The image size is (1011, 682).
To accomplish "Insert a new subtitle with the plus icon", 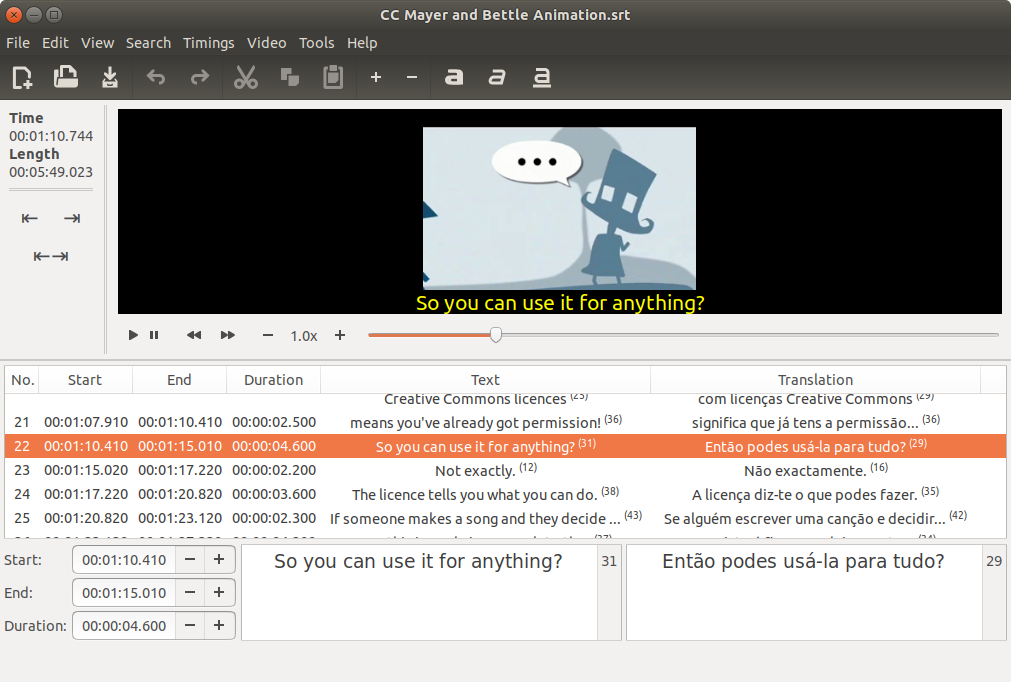I will [375, 77].
